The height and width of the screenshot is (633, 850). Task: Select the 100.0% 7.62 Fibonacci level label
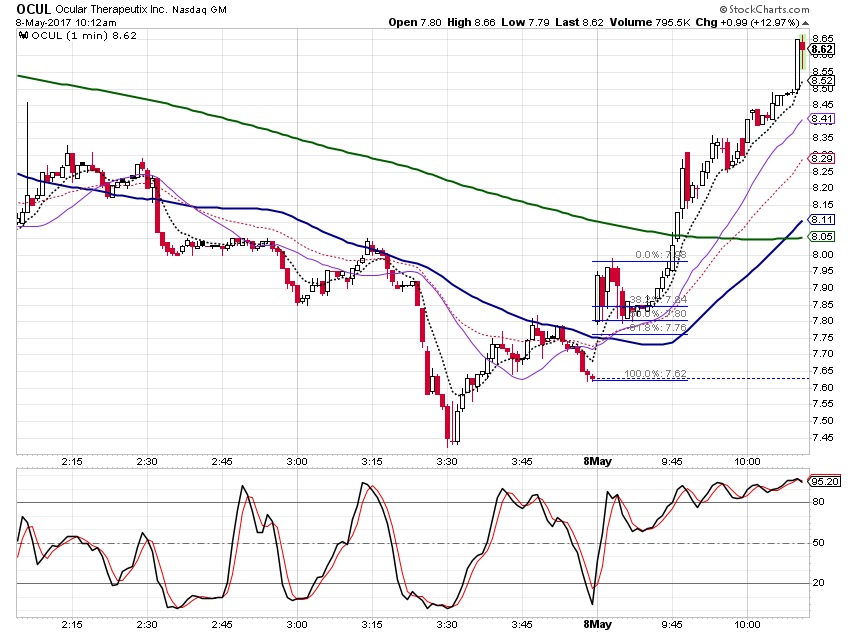(x=655, y=373)
